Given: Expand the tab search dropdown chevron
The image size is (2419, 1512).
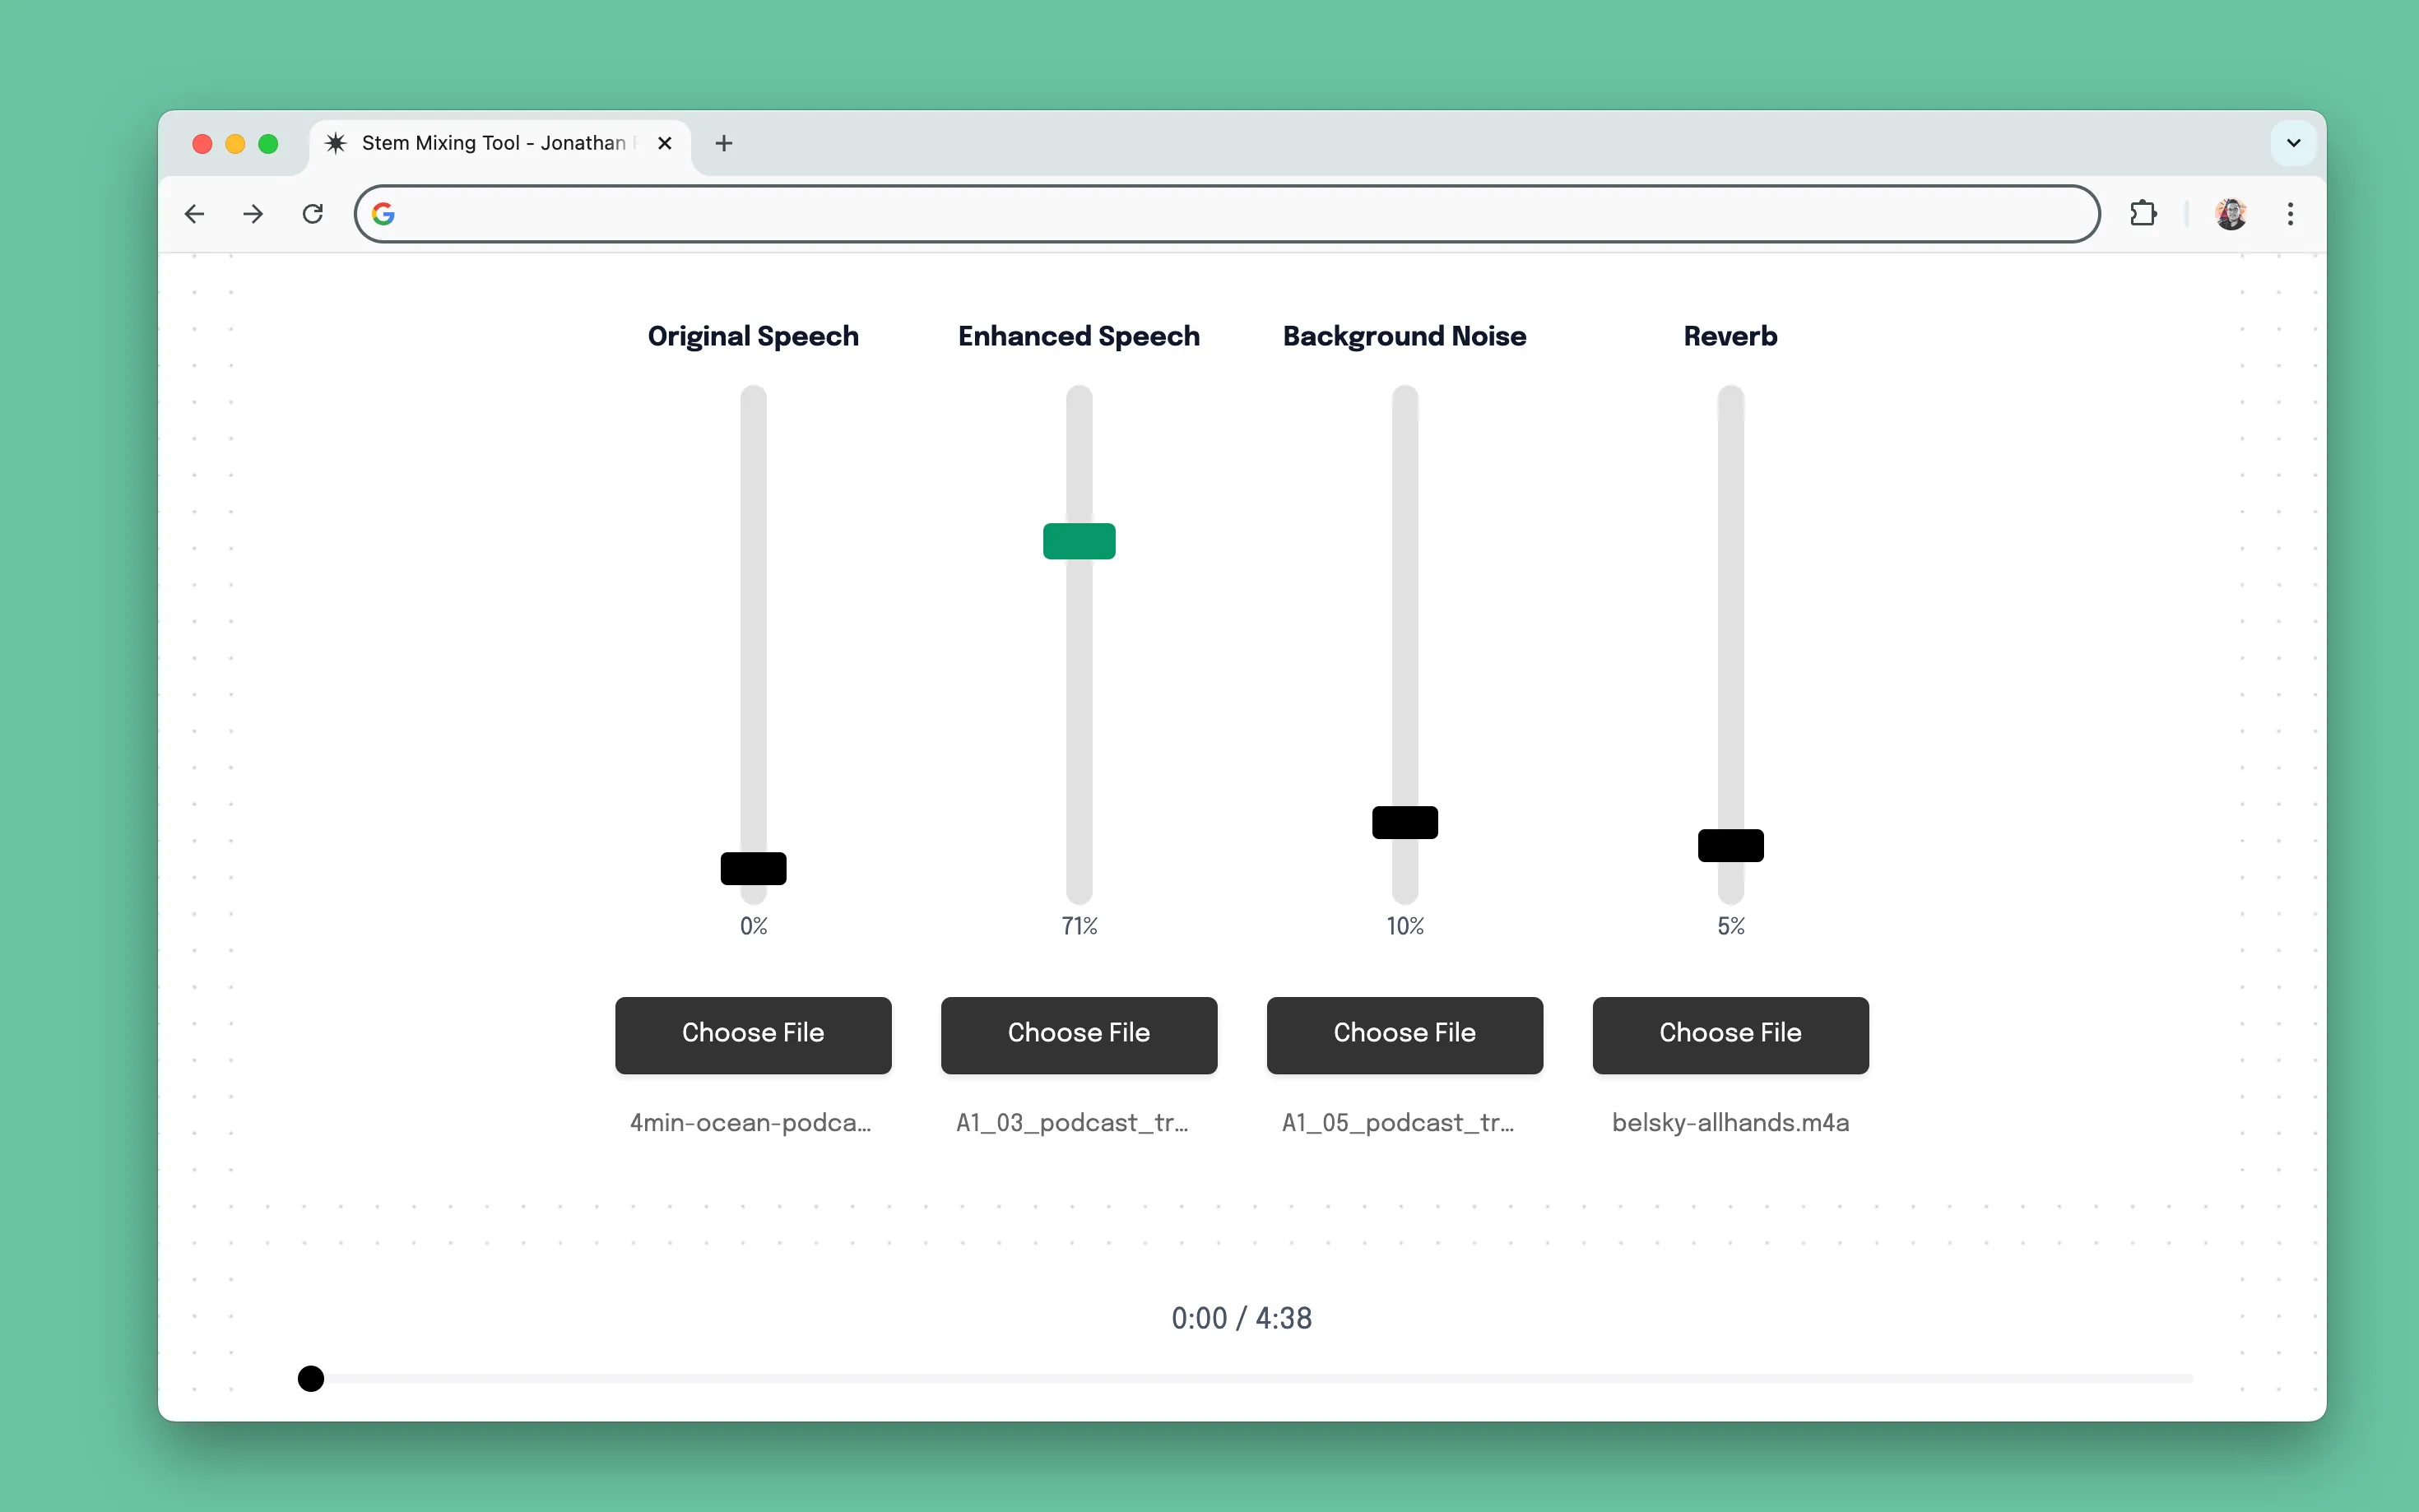Looking at the screenshot, I should click(2293, 143).
